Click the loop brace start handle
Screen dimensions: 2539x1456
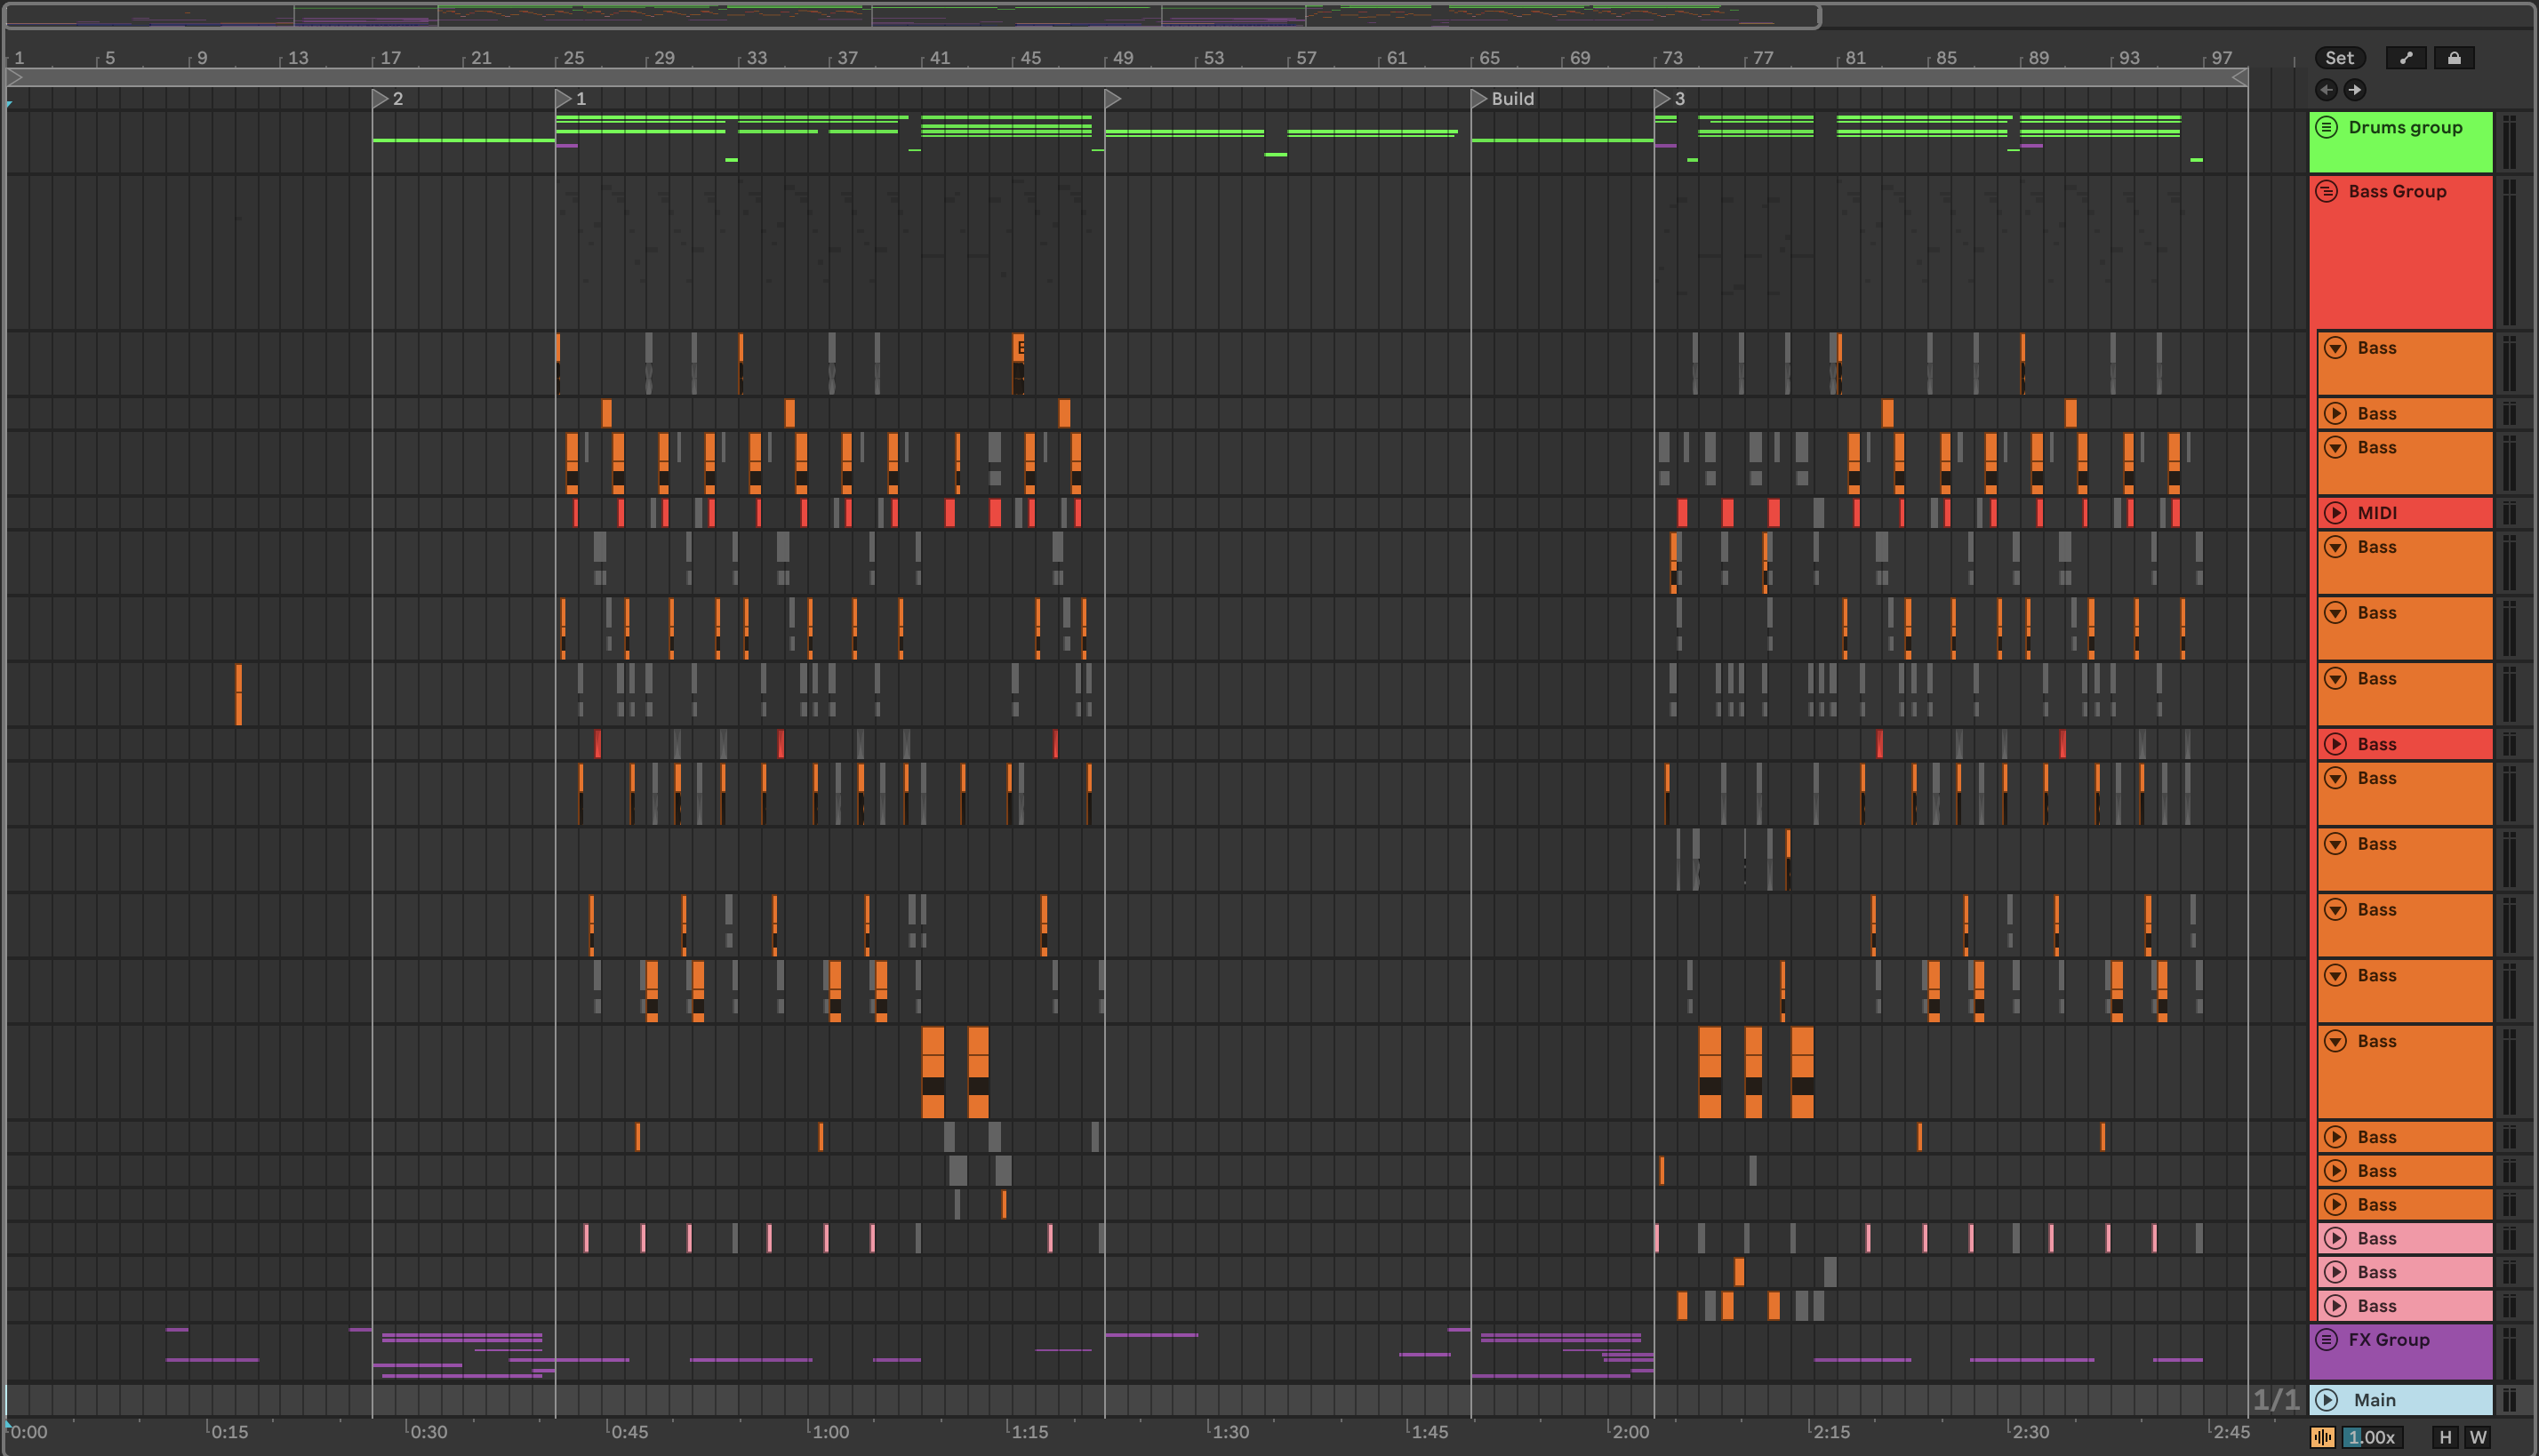[14, 77]
